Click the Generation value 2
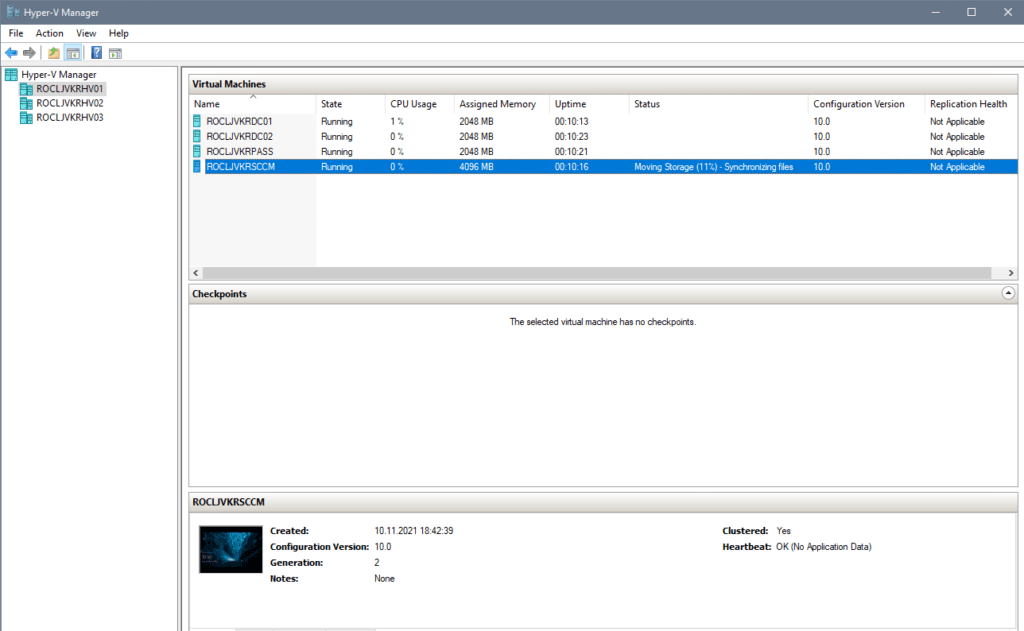This screenshot has width=1024, height=631. [x=377, y=562]
